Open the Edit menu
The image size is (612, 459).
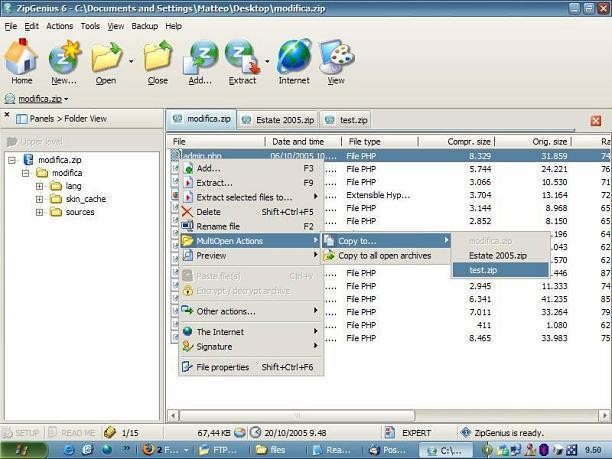(x=31, y=26)
